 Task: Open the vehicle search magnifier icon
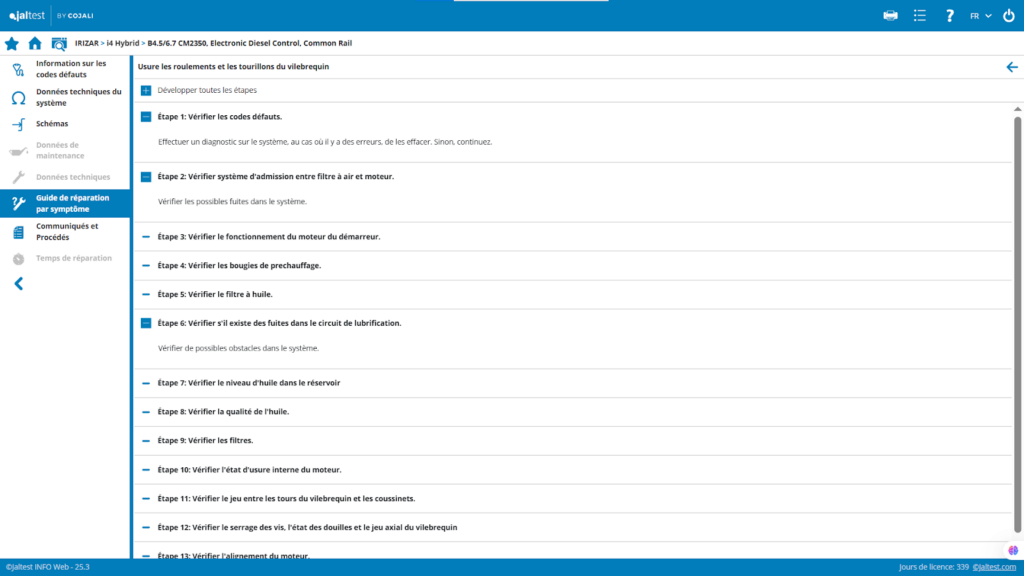(x=59, y=43)
